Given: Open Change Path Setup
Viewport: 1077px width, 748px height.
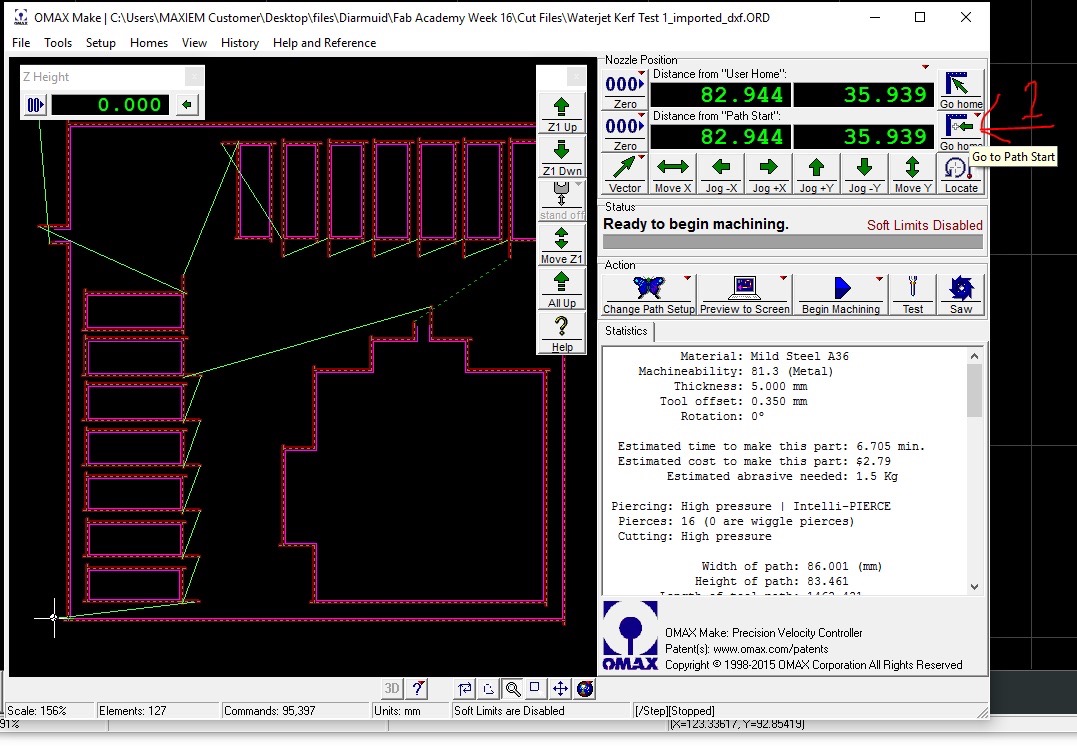Looking at the screenshot, I should pos(648,295).
